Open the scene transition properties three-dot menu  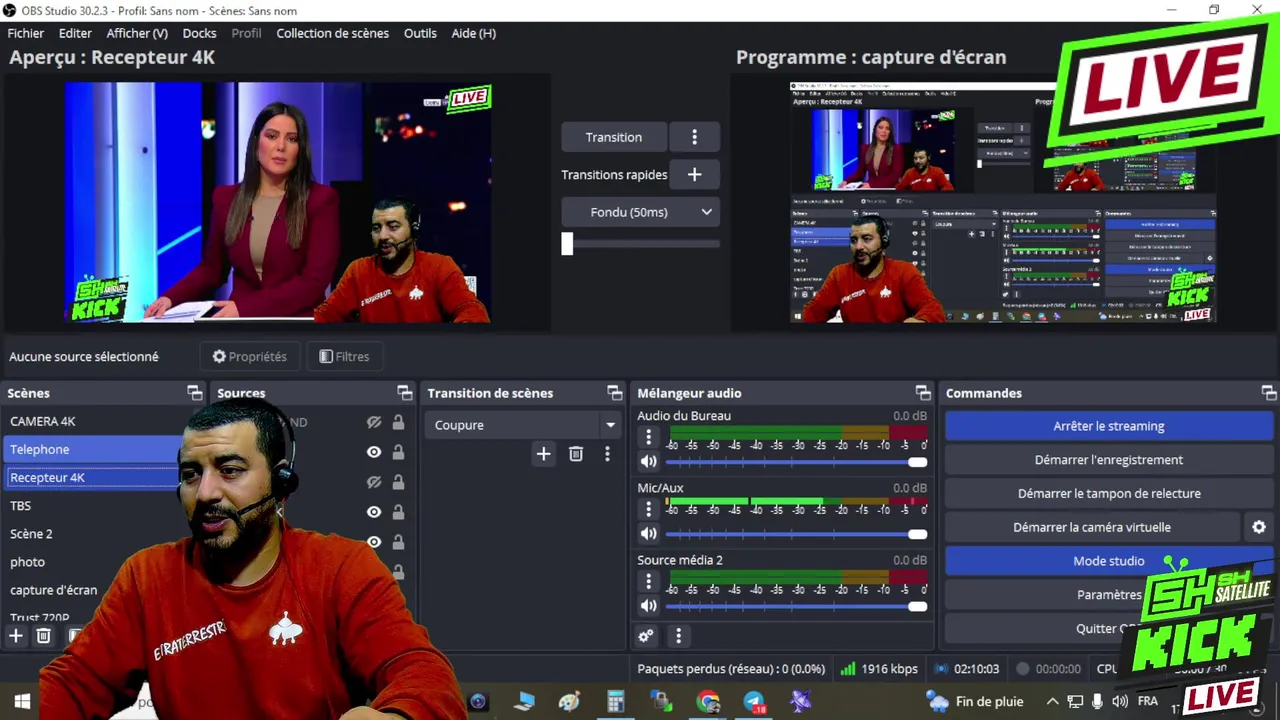click(x=607, y=454)
